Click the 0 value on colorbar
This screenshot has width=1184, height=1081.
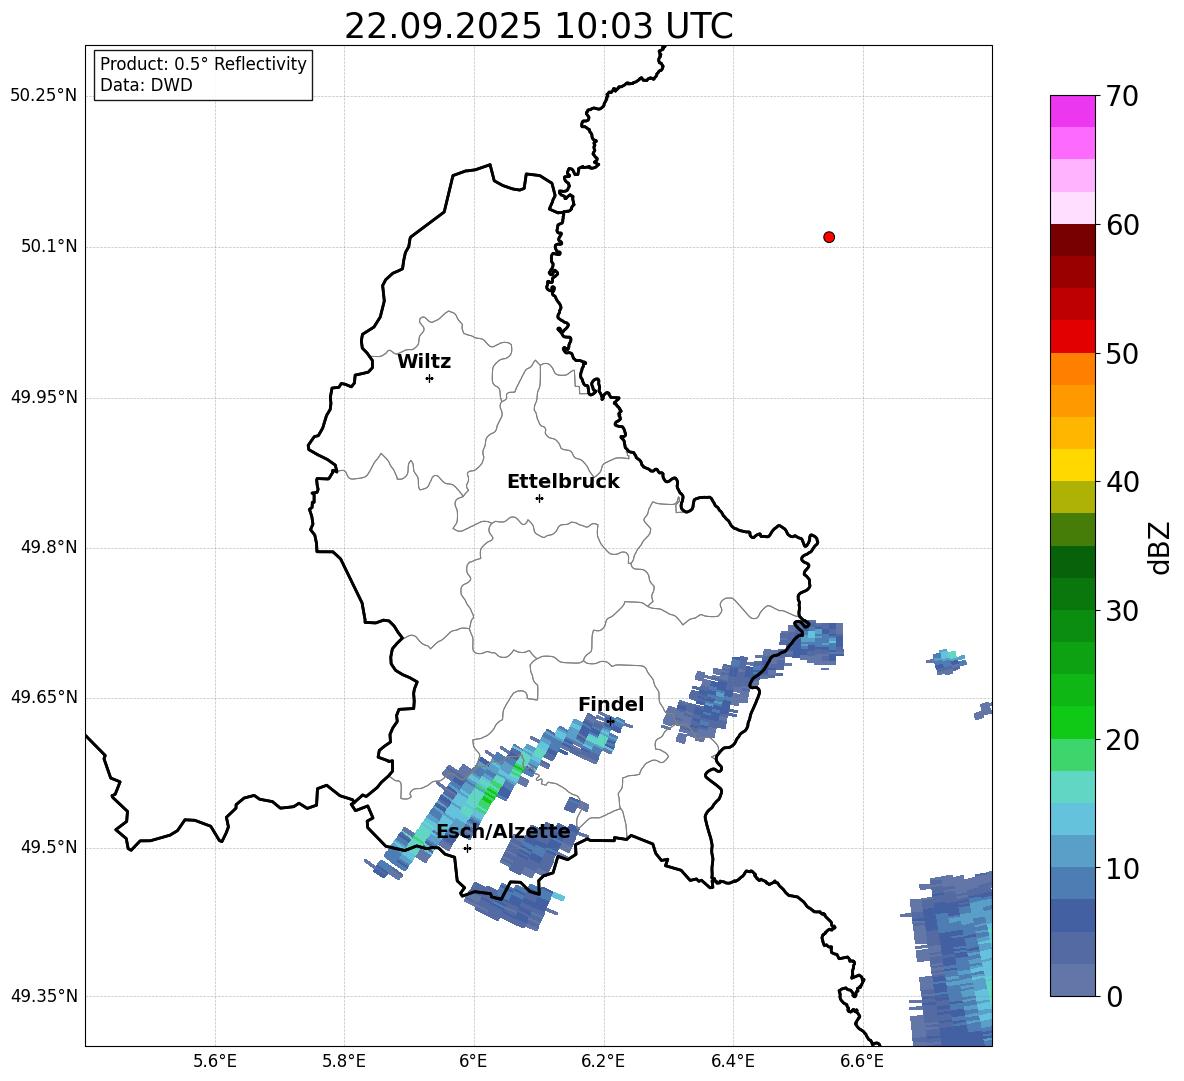coord(1114,997)
